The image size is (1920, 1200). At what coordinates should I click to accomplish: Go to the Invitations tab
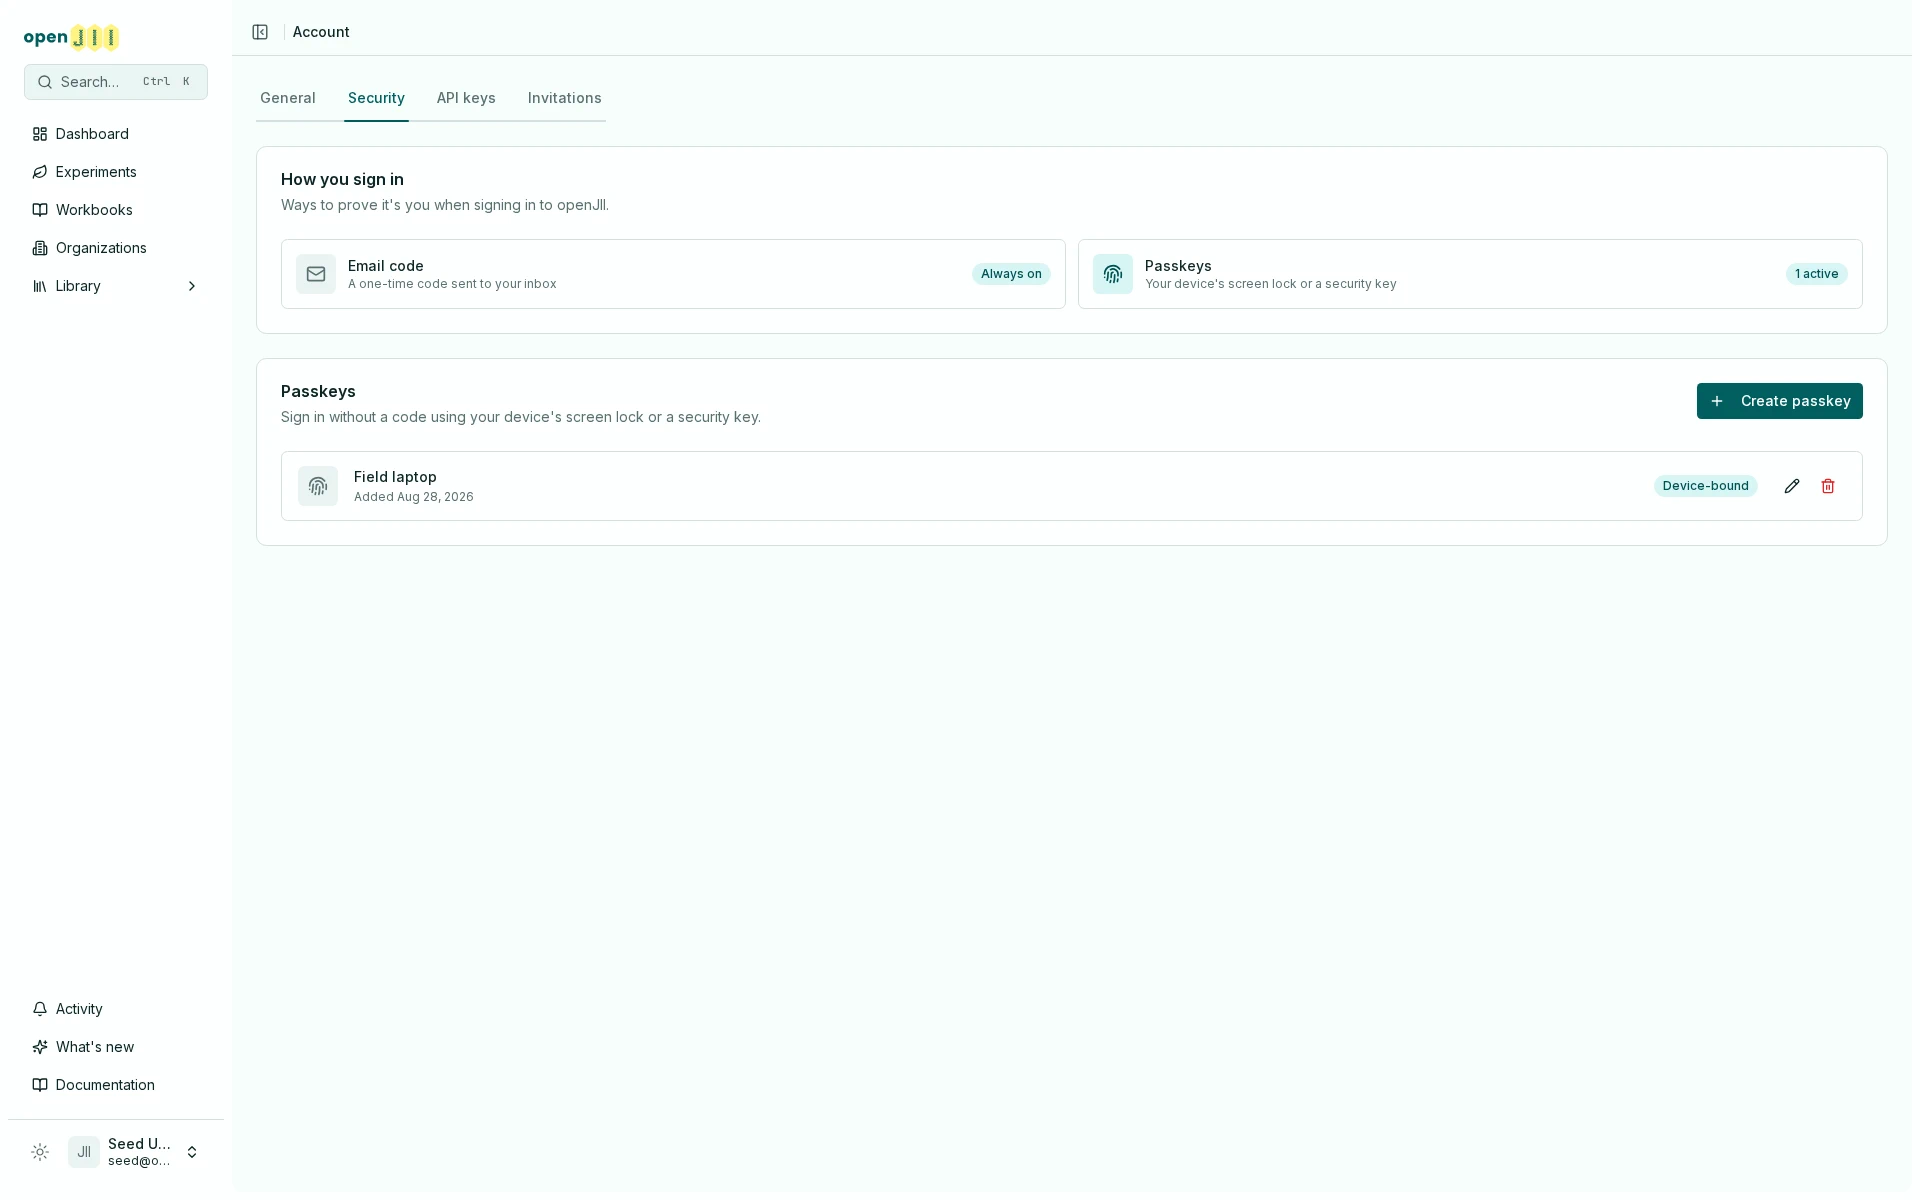(565, 98)
